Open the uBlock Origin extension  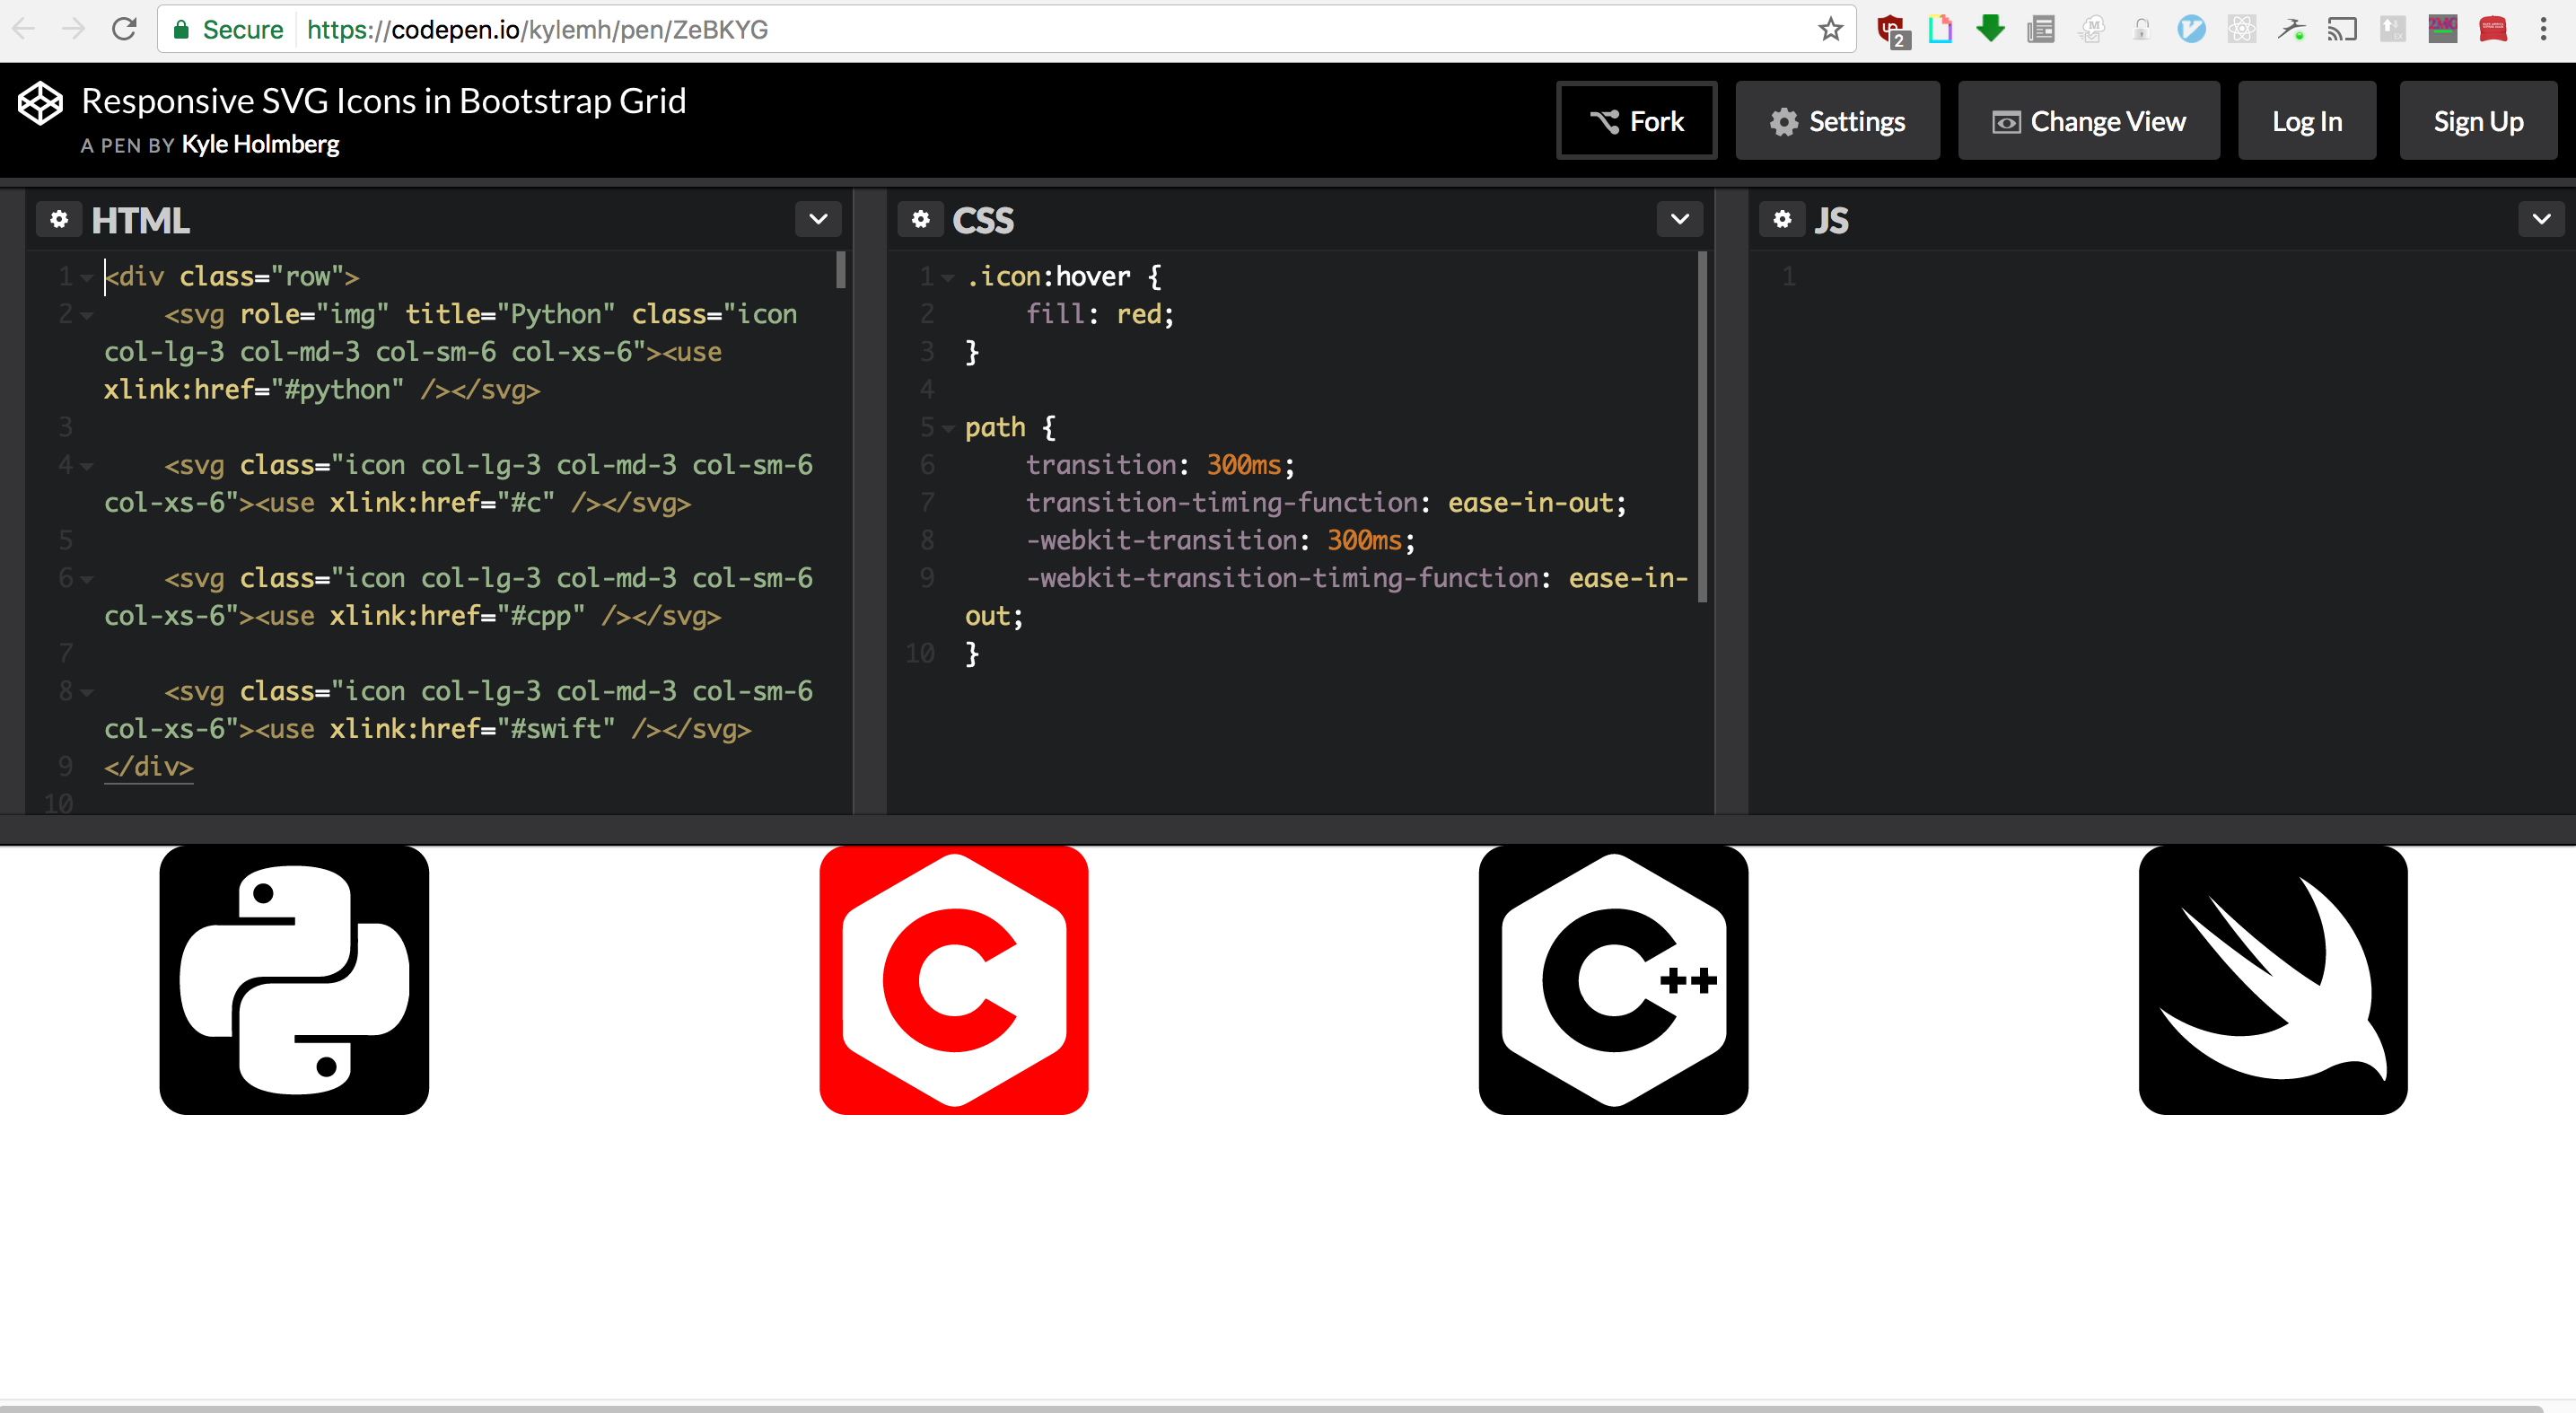click(1892, 30)
